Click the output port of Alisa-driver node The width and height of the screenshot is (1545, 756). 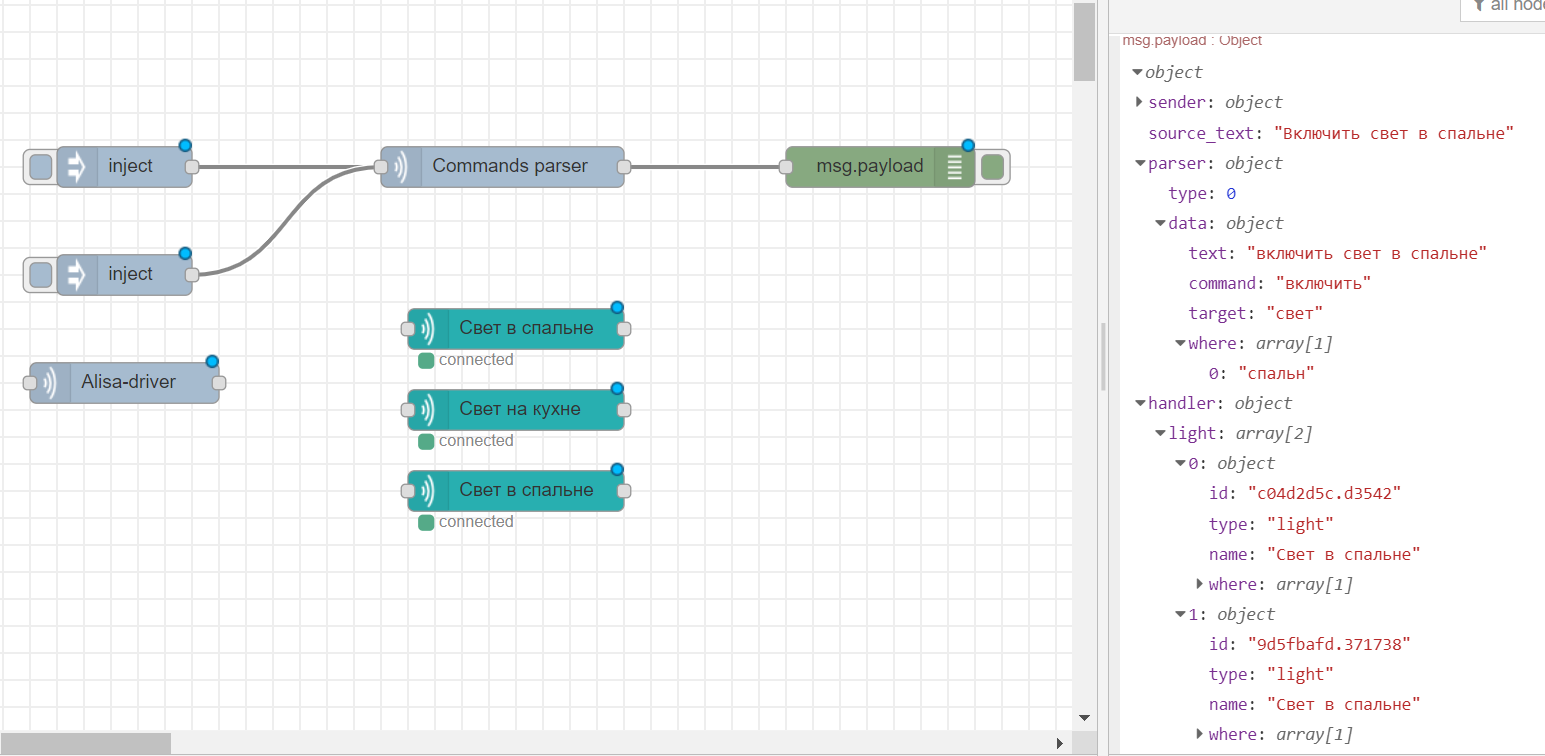pos(219,382)
